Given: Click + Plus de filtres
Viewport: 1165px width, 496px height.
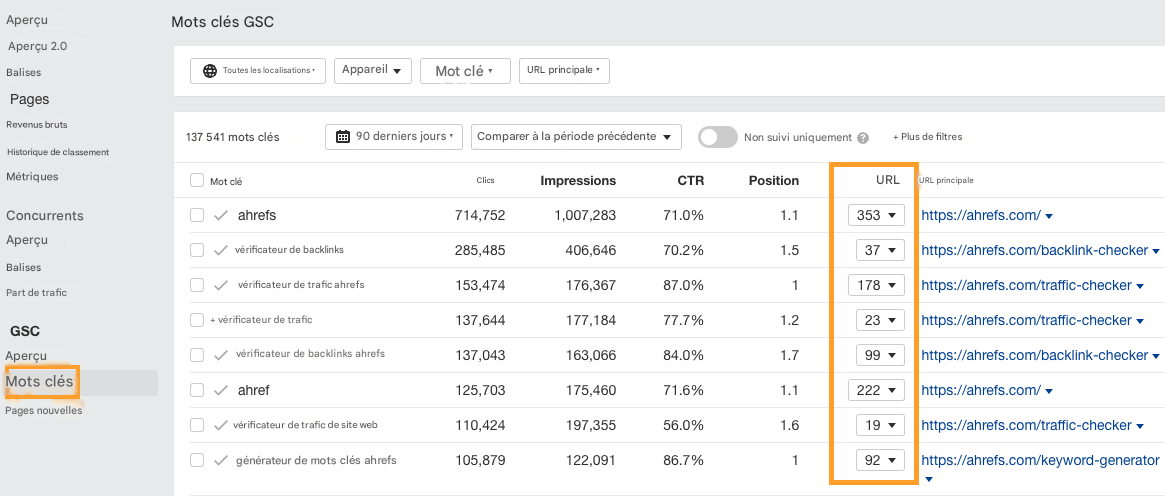Looking at the screenshot, I should (x=927, y=137).
